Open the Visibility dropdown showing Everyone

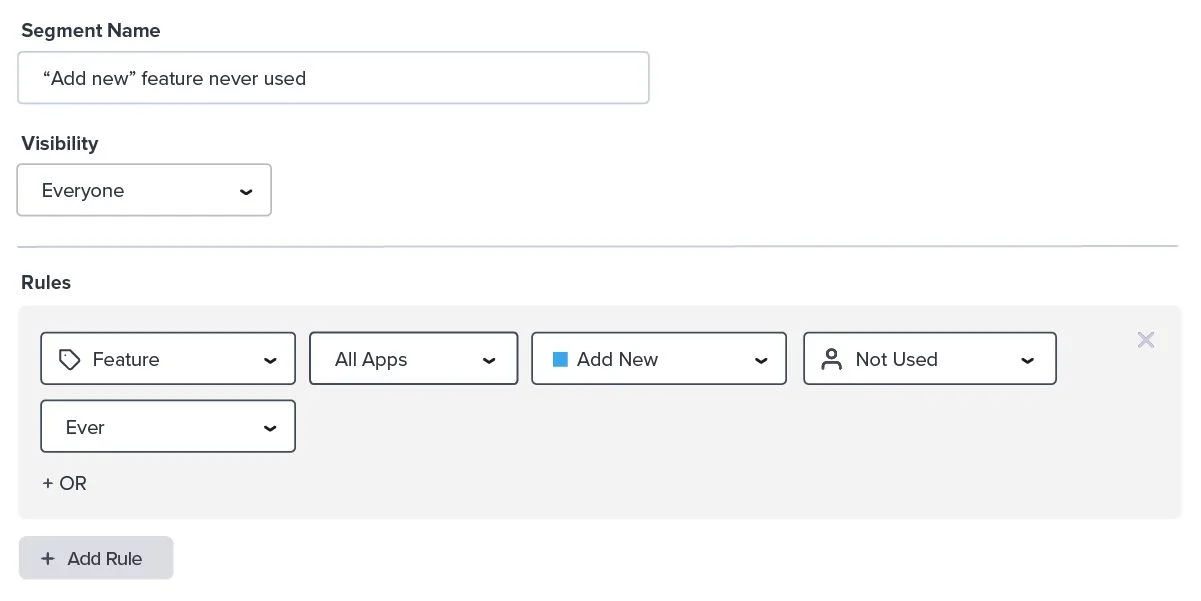144,191
